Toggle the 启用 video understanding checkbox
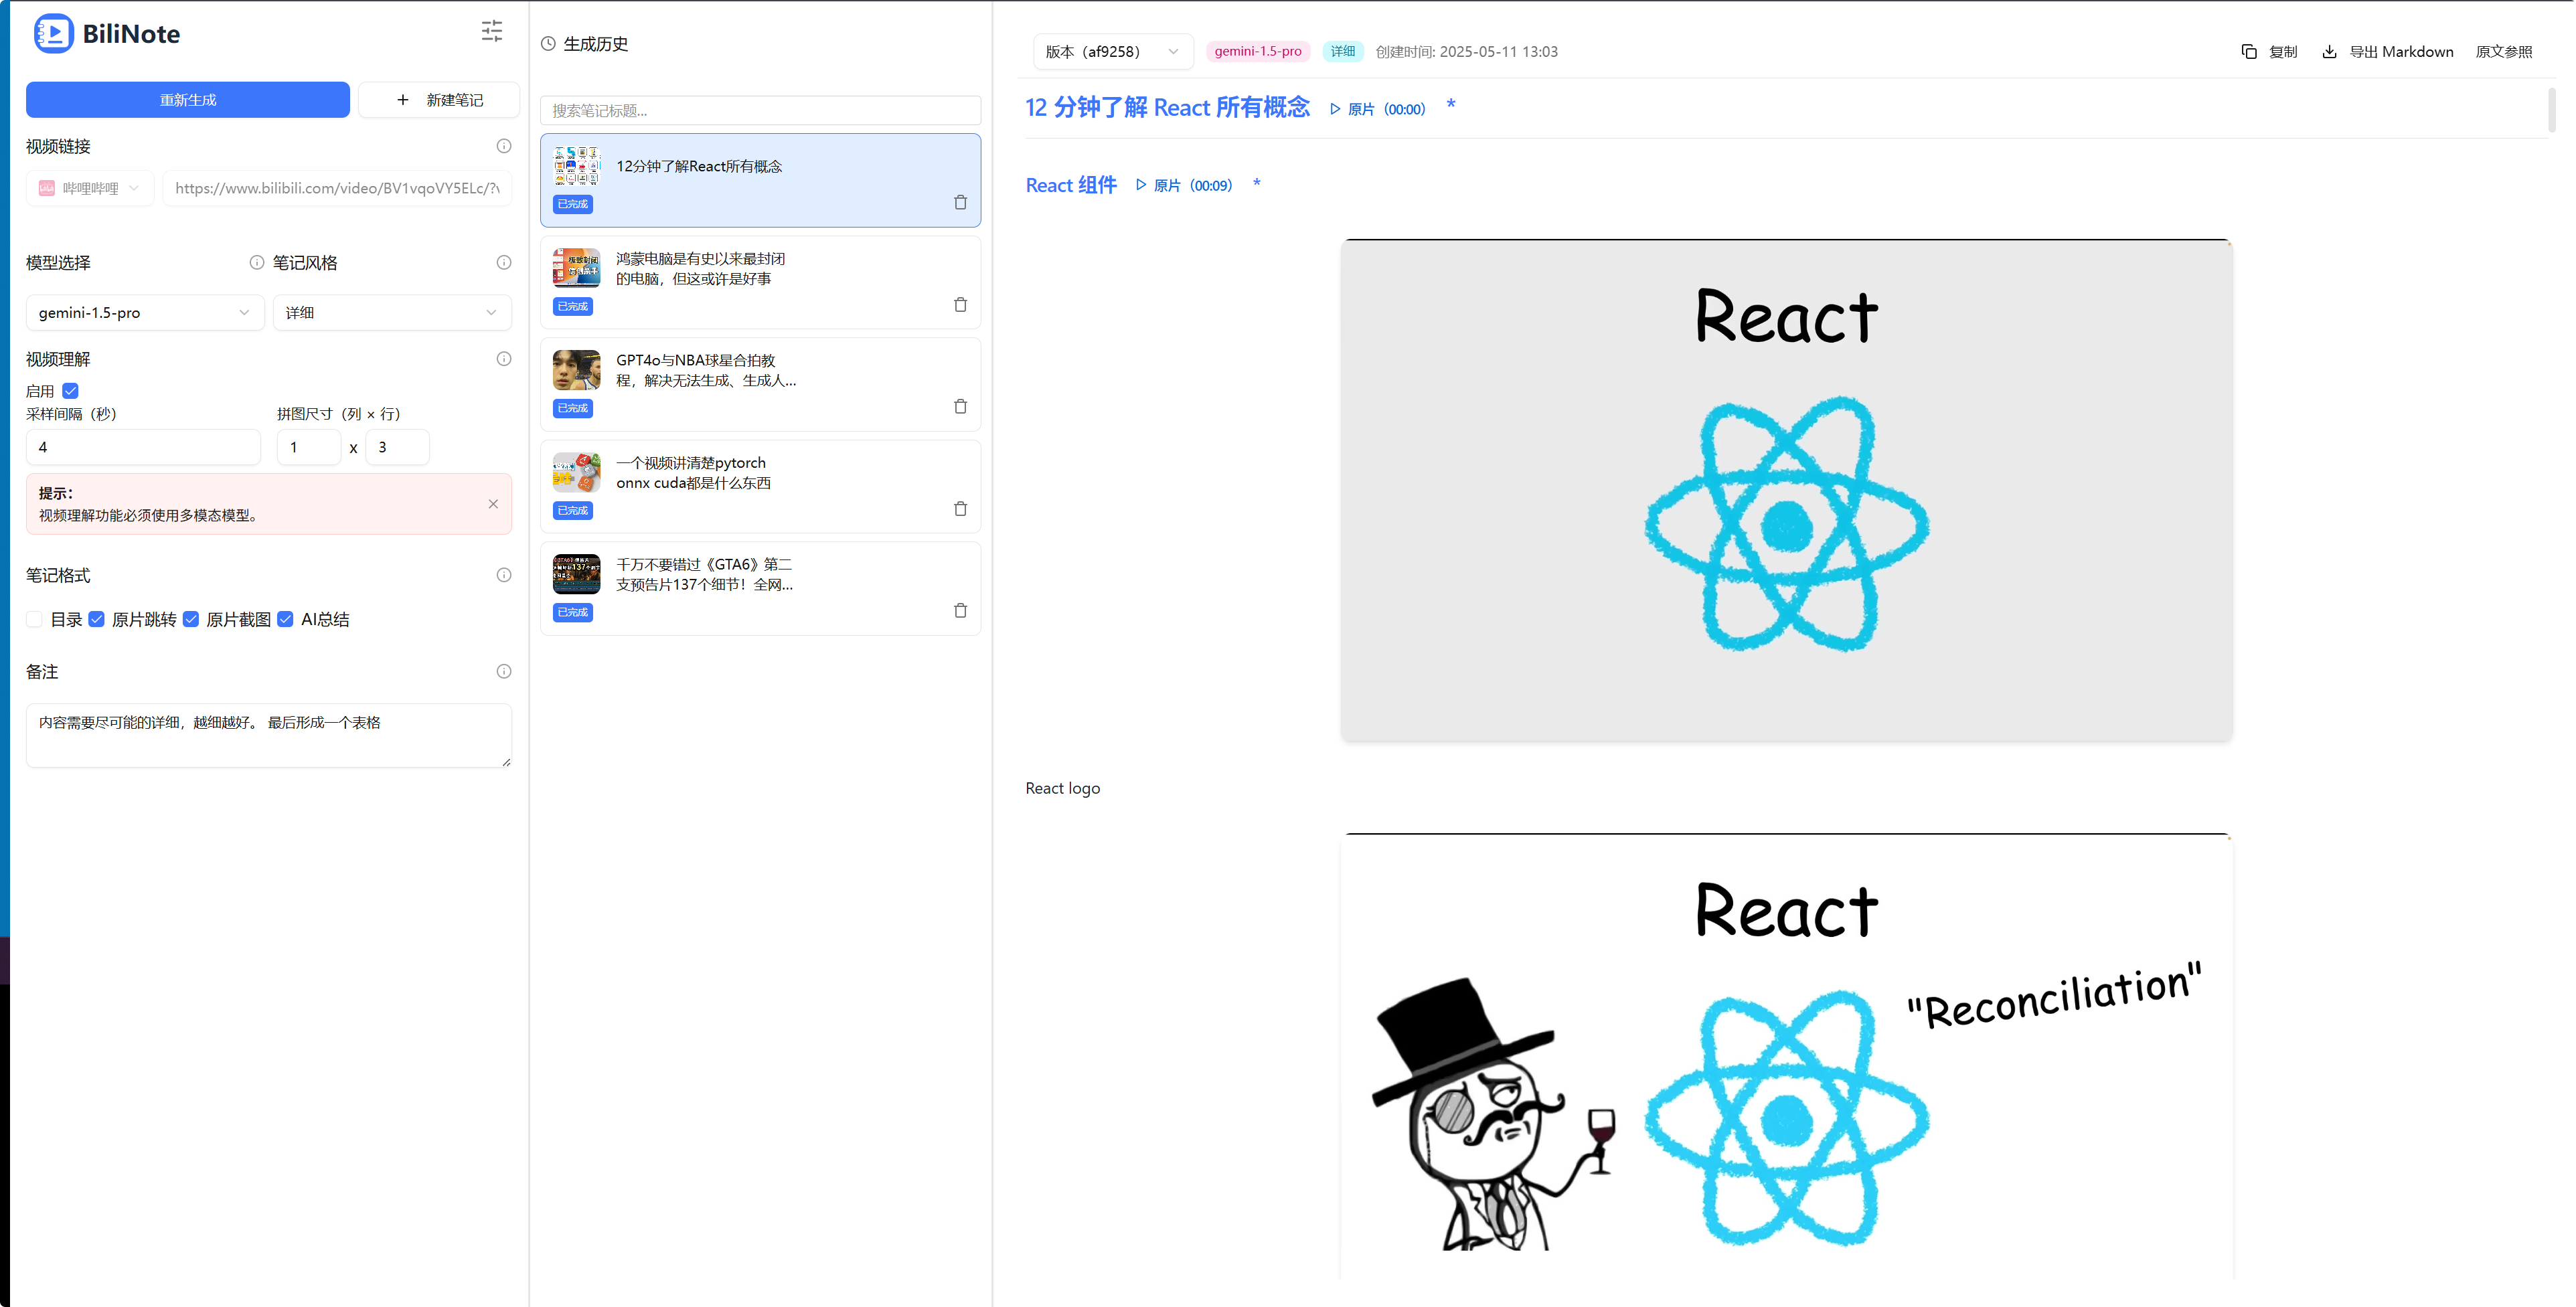 click(71, 391)
